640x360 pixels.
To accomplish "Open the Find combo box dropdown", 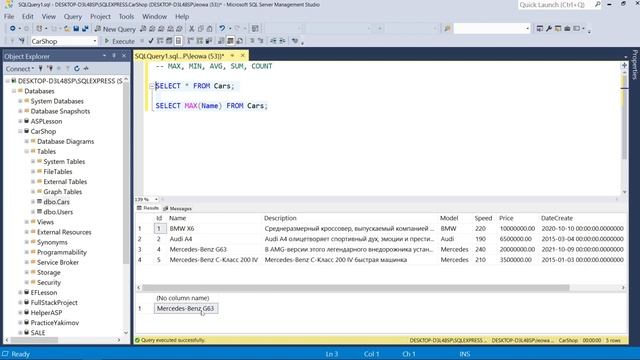I will pyautogui.click(x=527, y=29).
